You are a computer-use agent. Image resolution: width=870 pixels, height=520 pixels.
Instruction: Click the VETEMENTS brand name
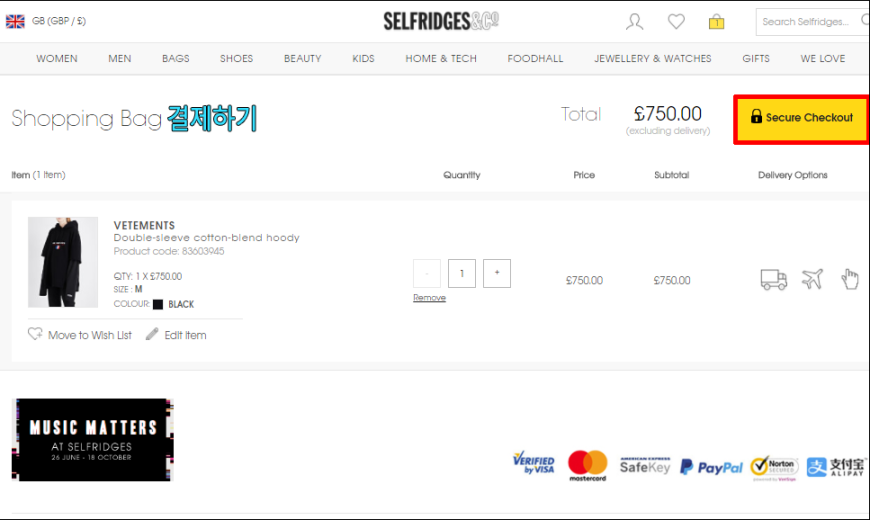144,225
